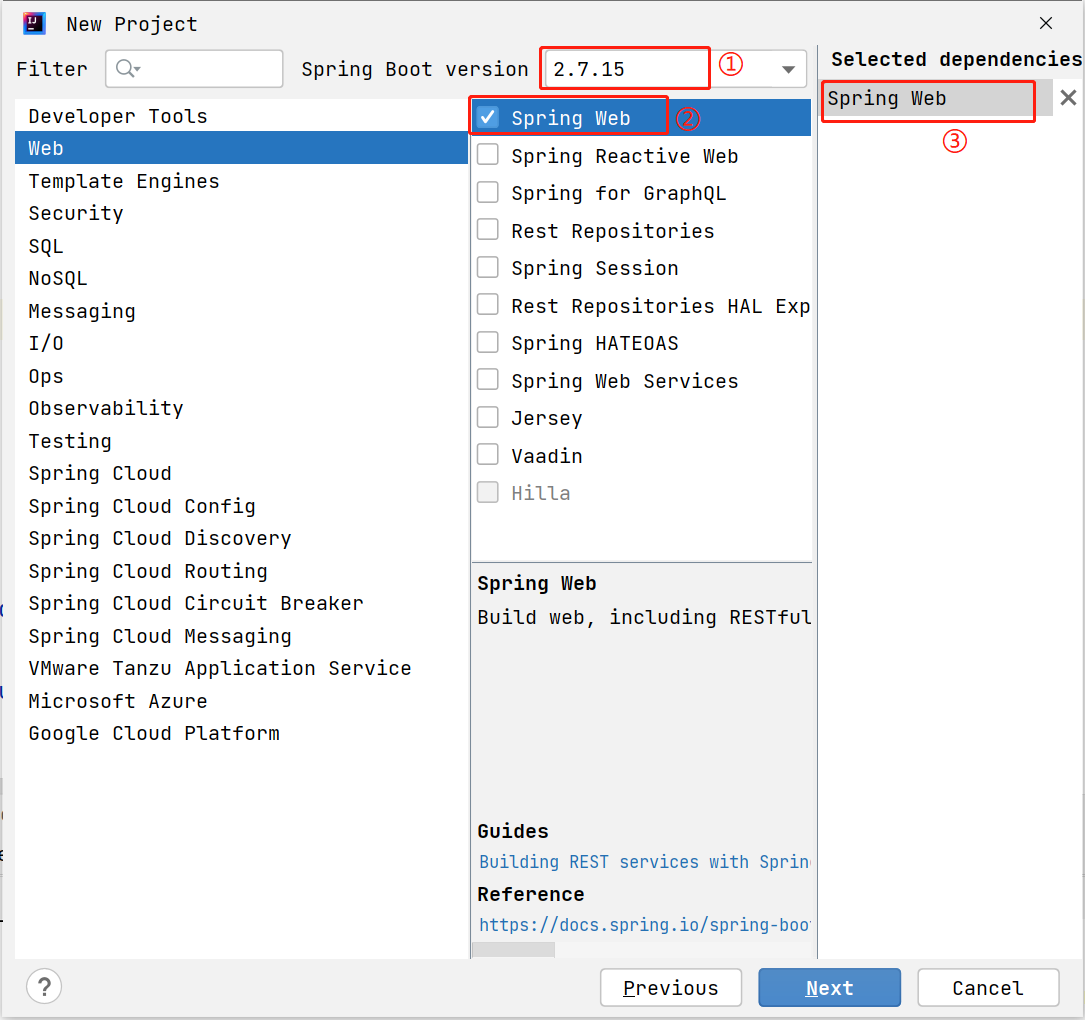The height and width of the screenshot is (1020, 1085).
Task: Open the Observability category
Action: coord(241,408)
